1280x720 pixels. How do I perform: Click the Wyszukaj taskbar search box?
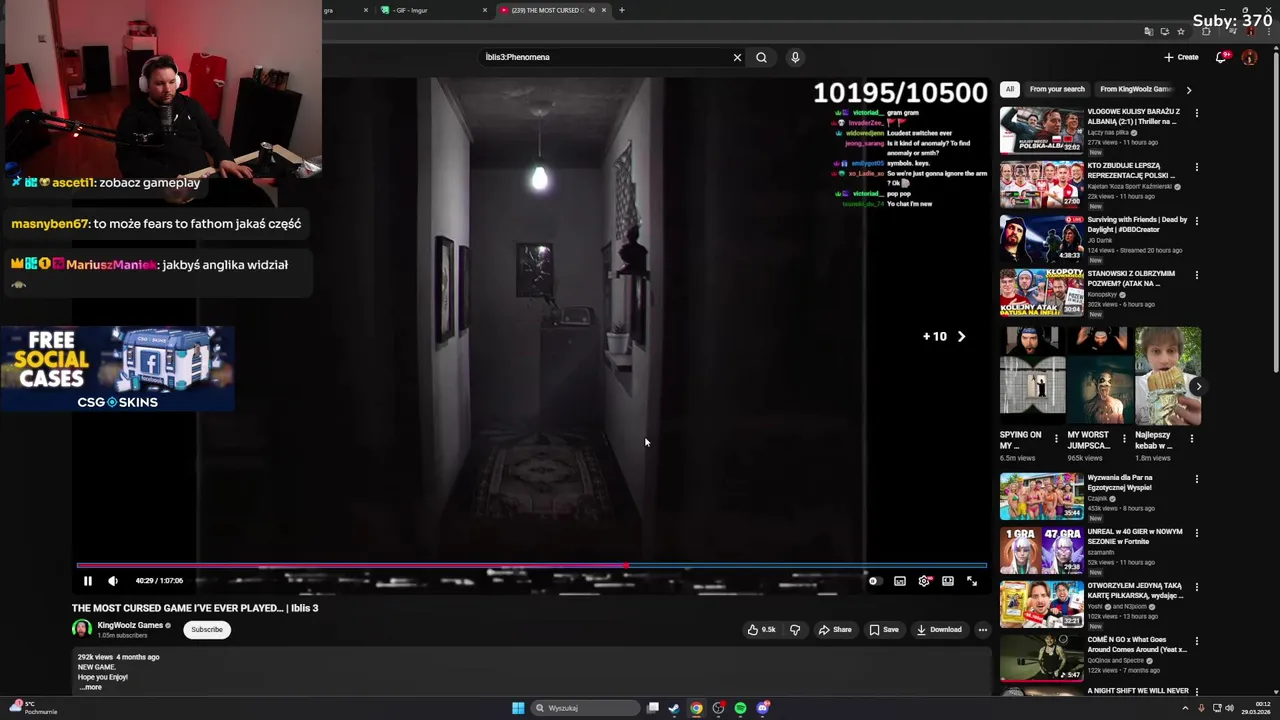coord(585,708)
